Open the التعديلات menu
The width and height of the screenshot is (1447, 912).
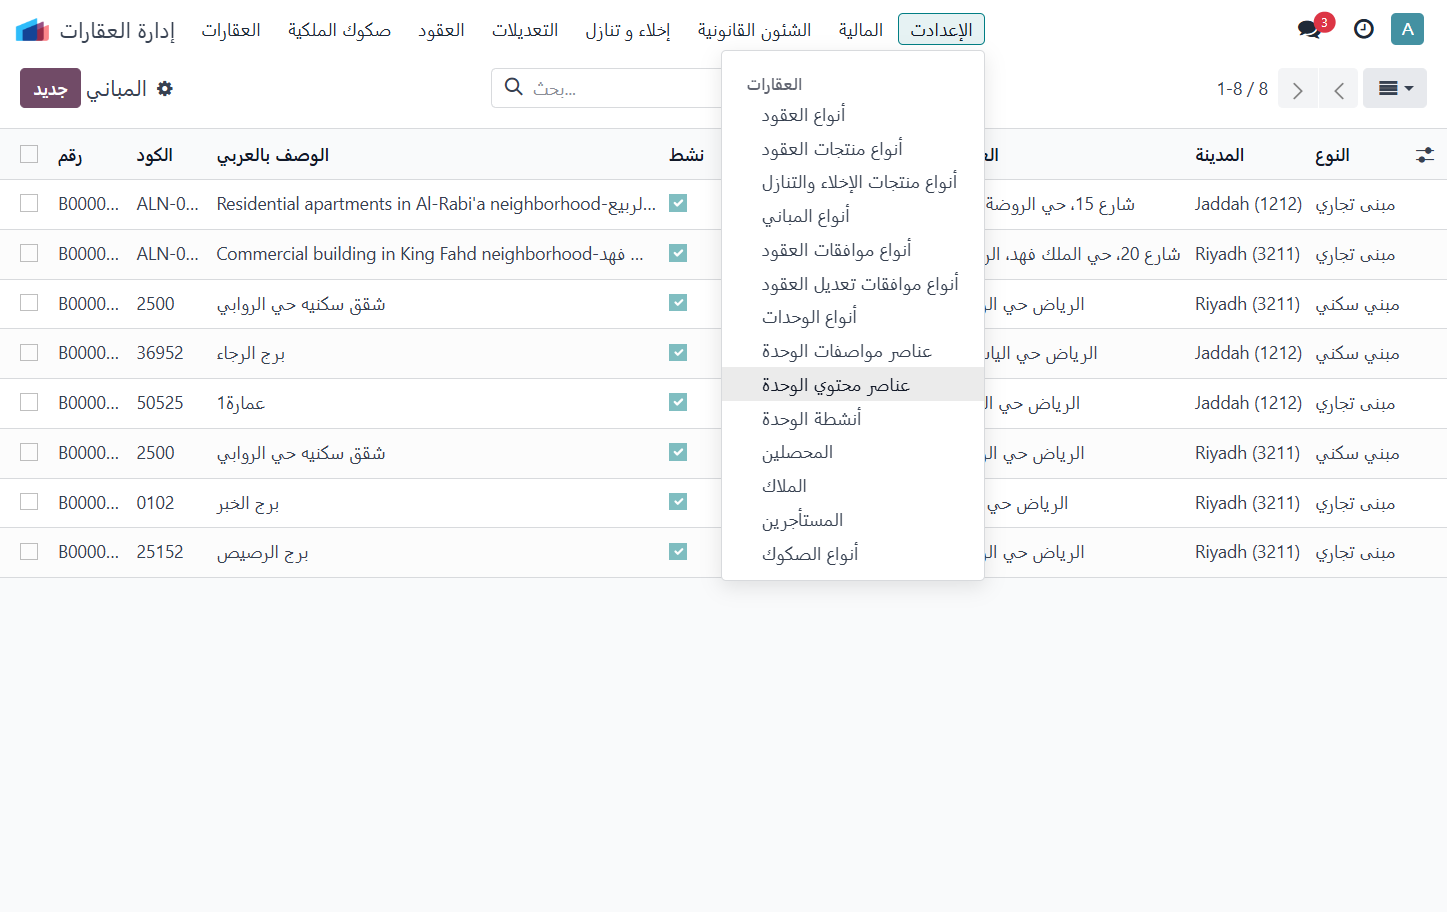click(x=525, y=30)
